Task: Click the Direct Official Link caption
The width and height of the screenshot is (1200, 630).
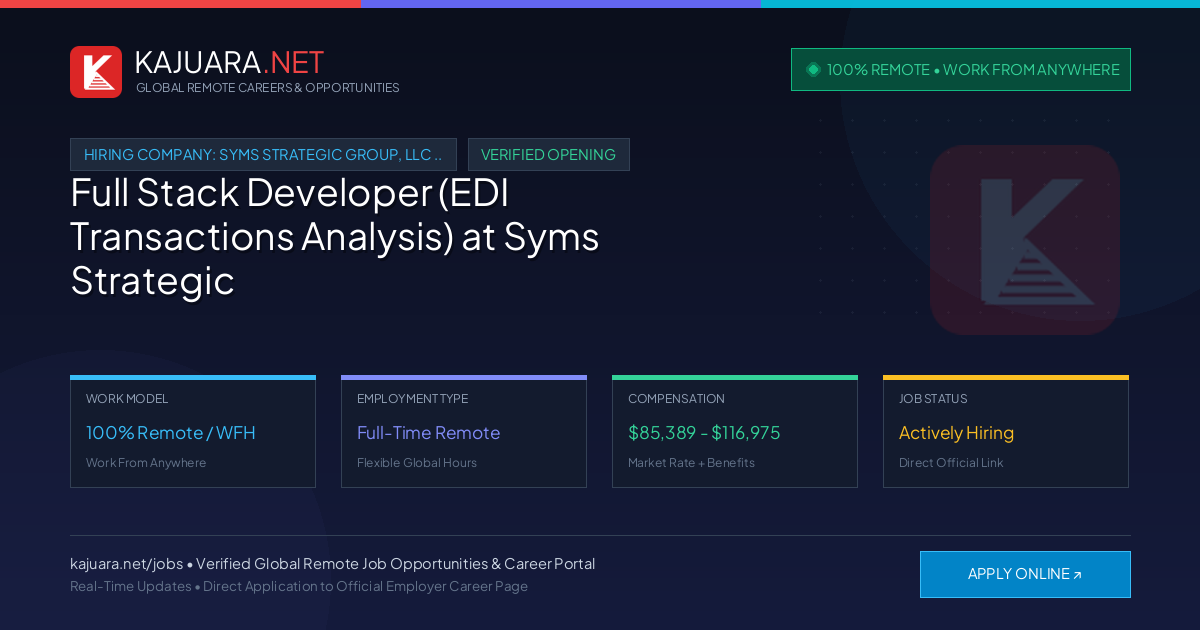Action: point(951,463)
